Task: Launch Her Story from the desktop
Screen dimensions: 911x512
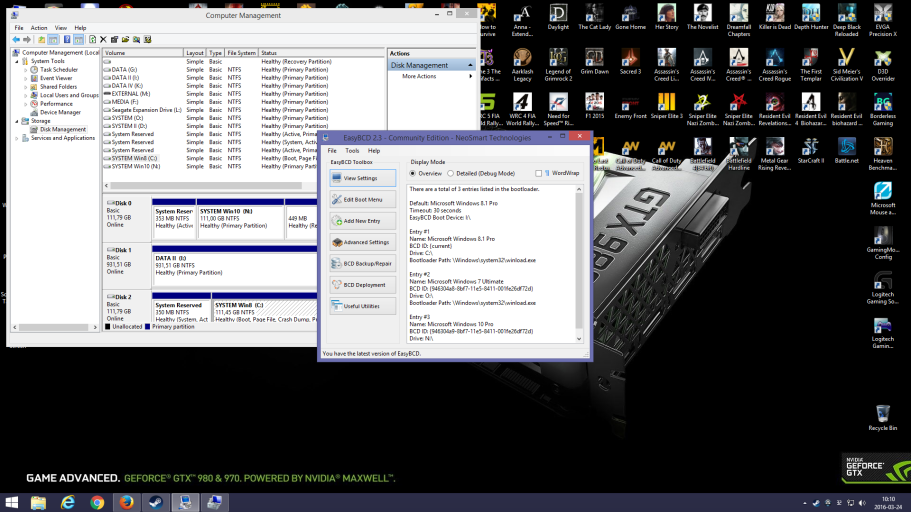Action: click(x=666, y=17)
